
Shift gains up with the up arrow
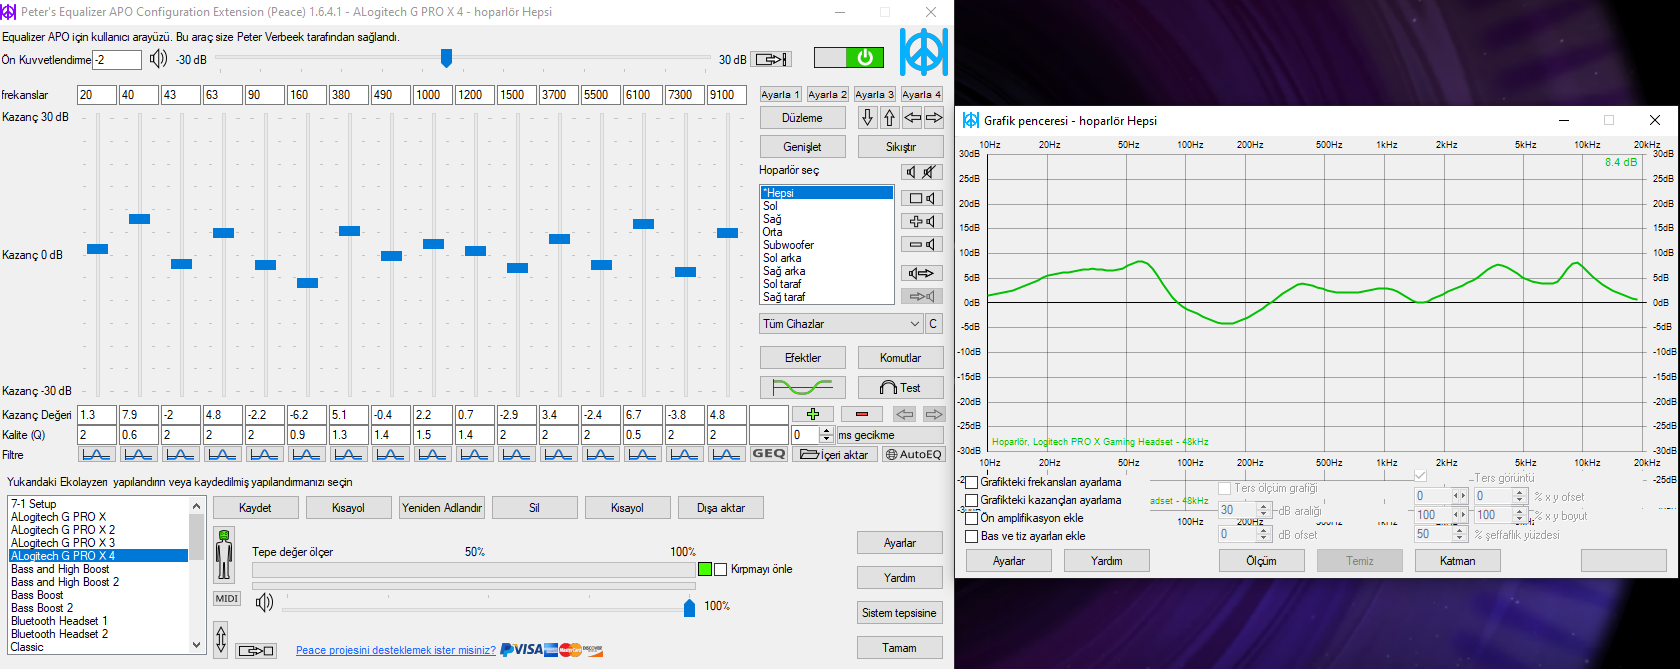pos(889,117)
